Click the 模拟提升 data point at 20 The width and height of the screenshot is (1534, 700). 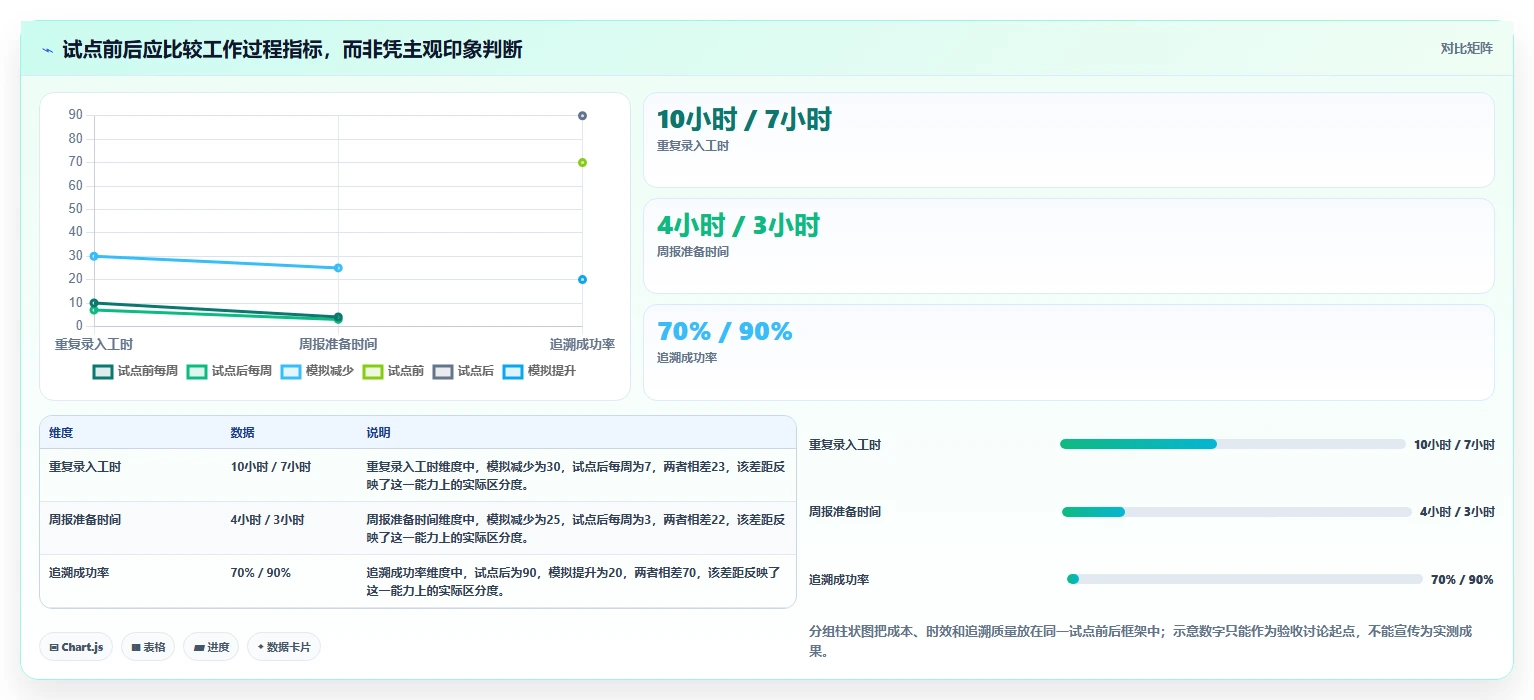(582, 279)
